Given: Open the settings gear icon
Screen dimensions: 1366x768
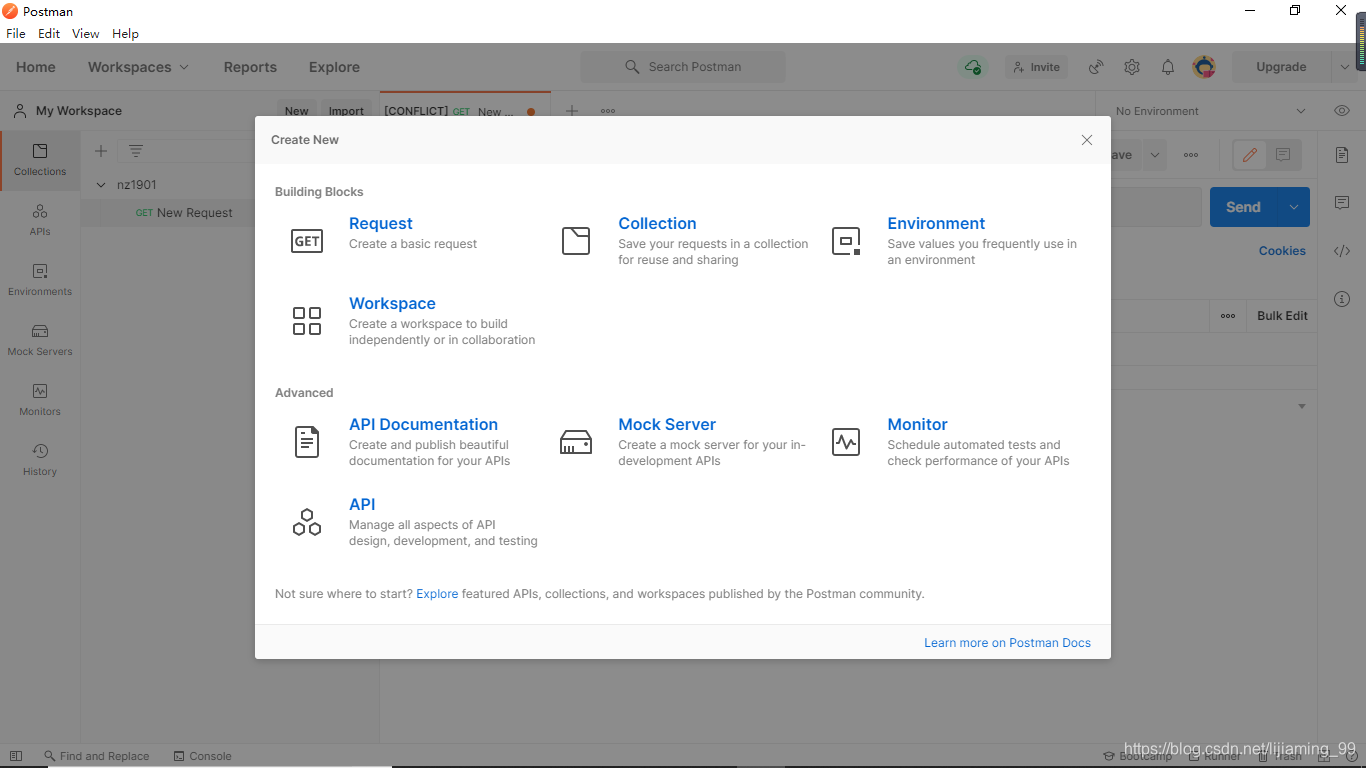Looking at the screenshot, I should [1132, 67].
